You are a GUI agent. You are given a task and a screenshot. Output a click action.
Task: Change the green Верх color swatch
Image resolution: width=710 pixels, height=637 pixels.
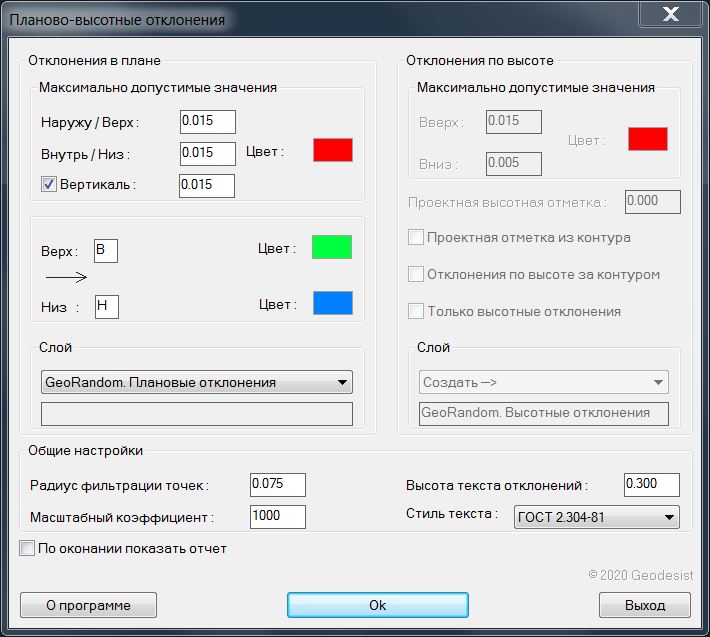click(x=332, y=247)
